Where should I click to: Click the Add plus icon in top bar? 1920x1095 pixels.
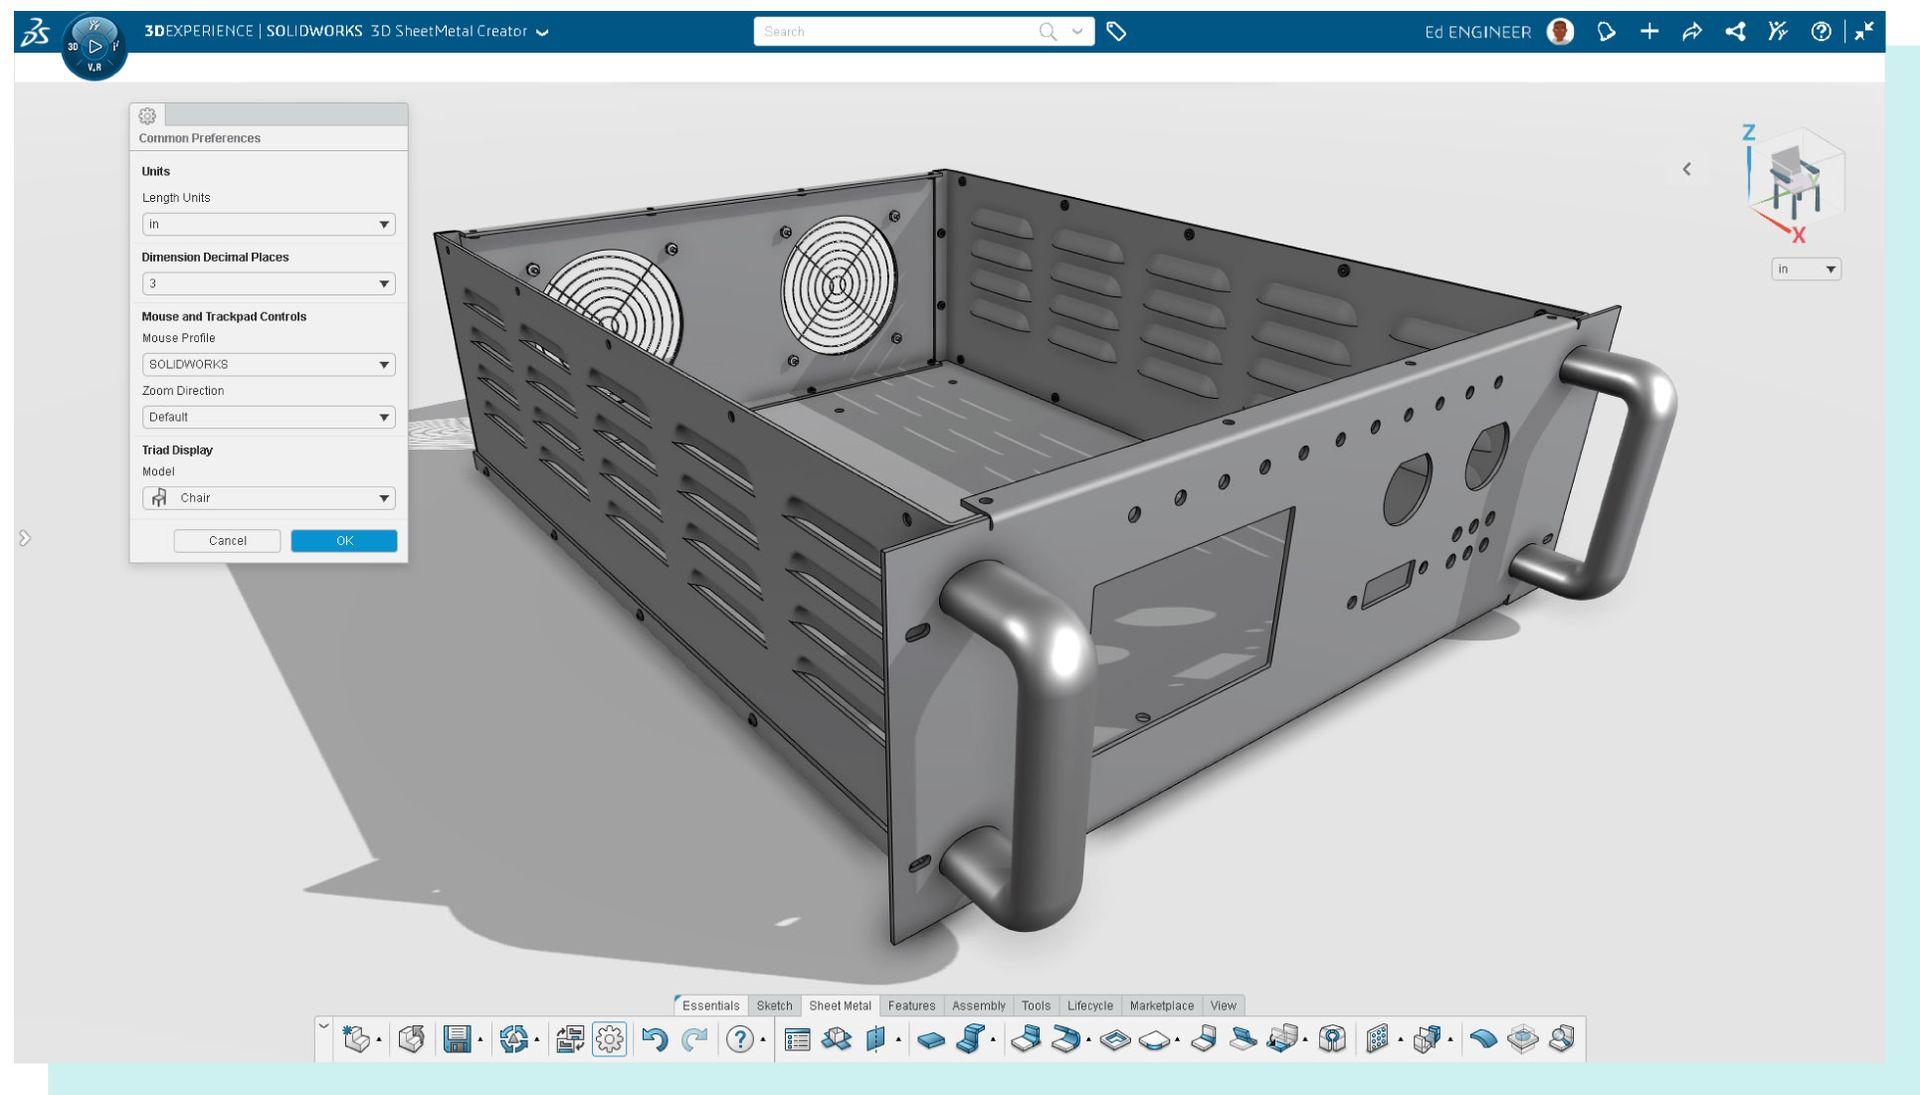(1649, 32)
